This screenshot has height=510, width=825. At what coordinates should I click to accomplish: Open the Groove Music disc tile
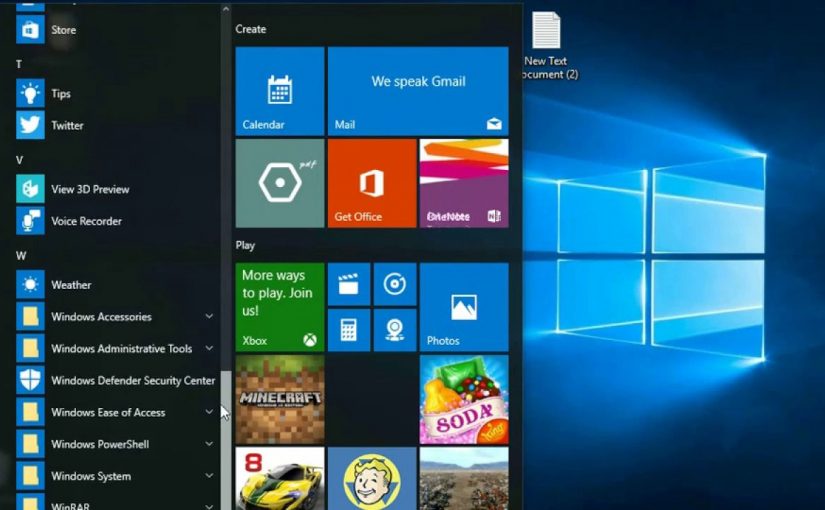395,284
